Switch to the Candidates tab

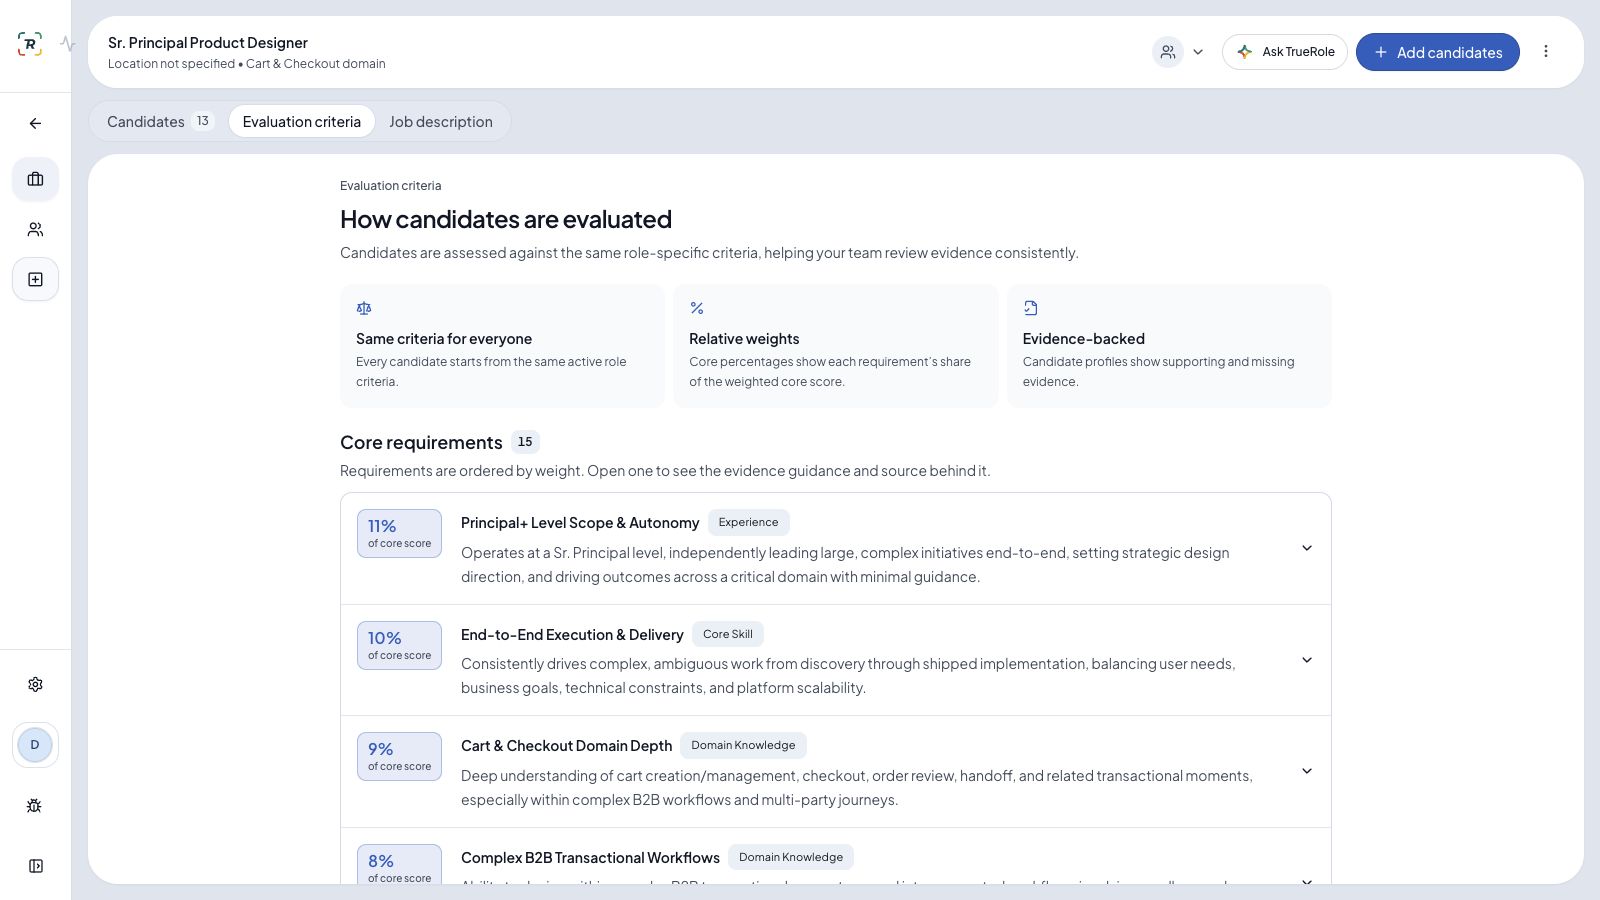[x=160, y=121]
